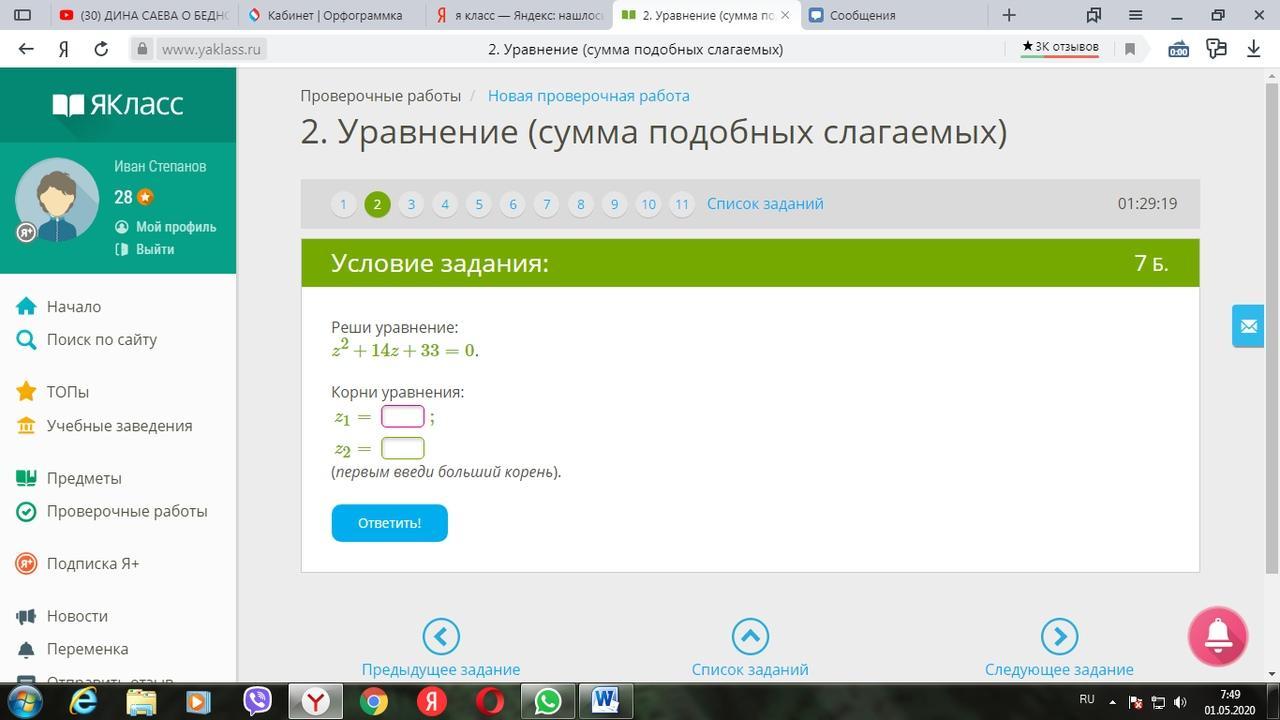Click the task list up-arrow circle
1280x720 pixels.
[750, 636]
